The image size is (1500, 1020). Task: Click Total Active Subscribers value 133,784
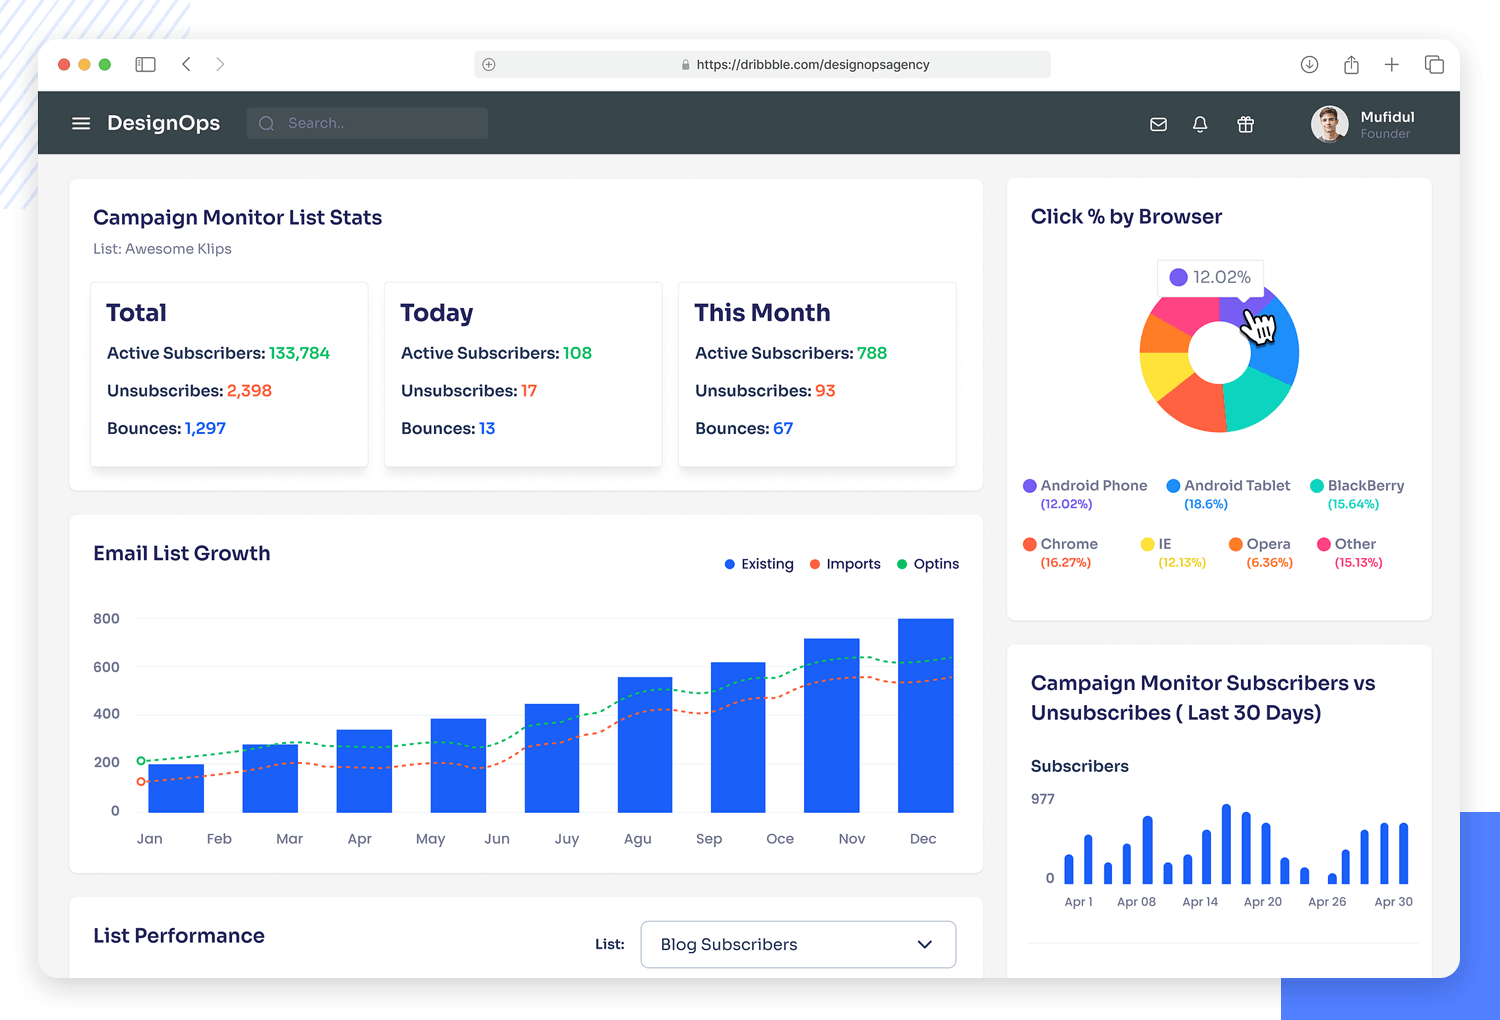299,353
